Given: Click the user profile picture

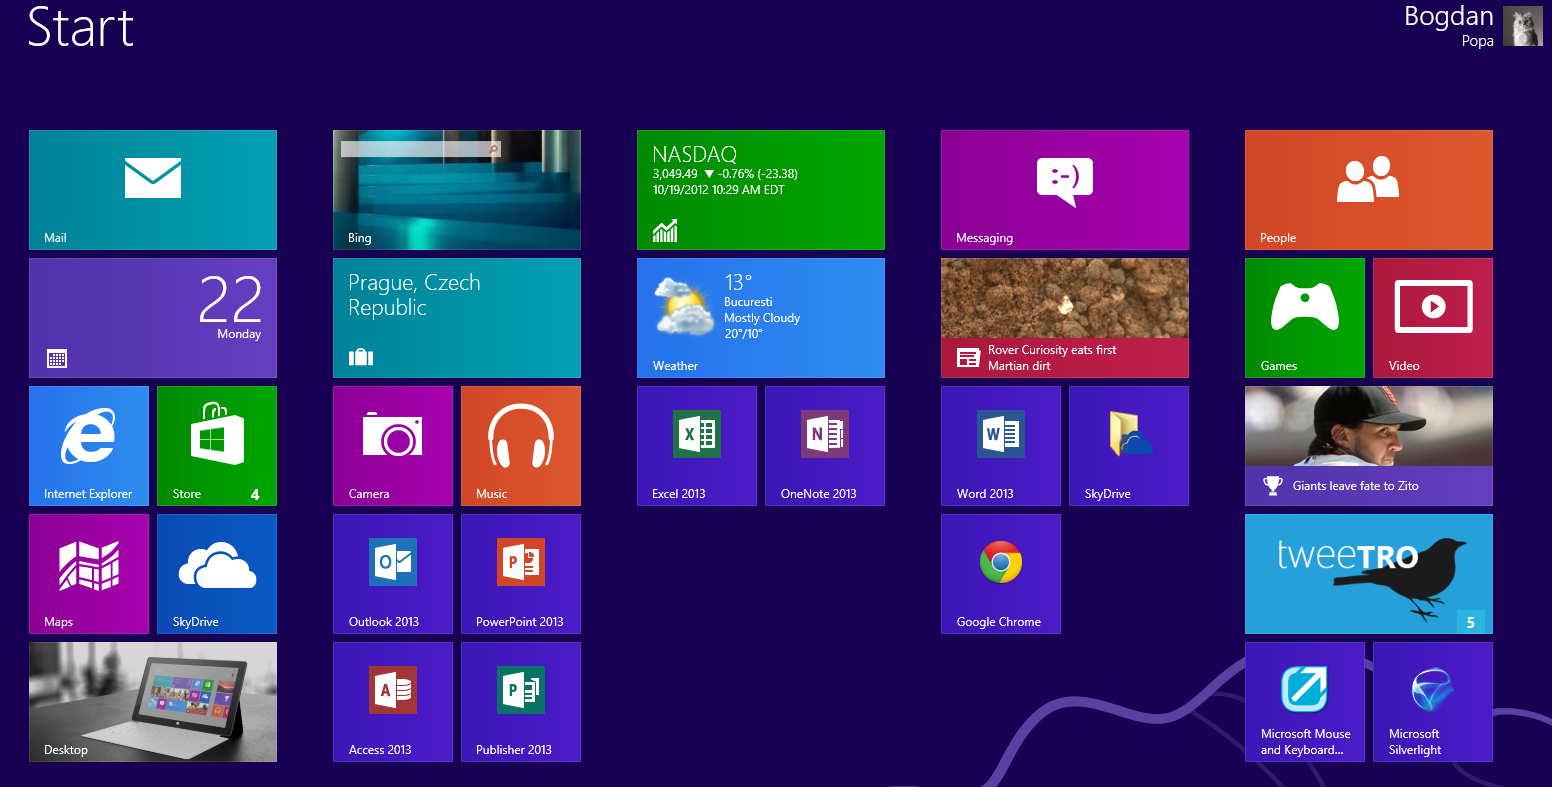Looking at the screenshot, I should click(x=1523, y=27).
